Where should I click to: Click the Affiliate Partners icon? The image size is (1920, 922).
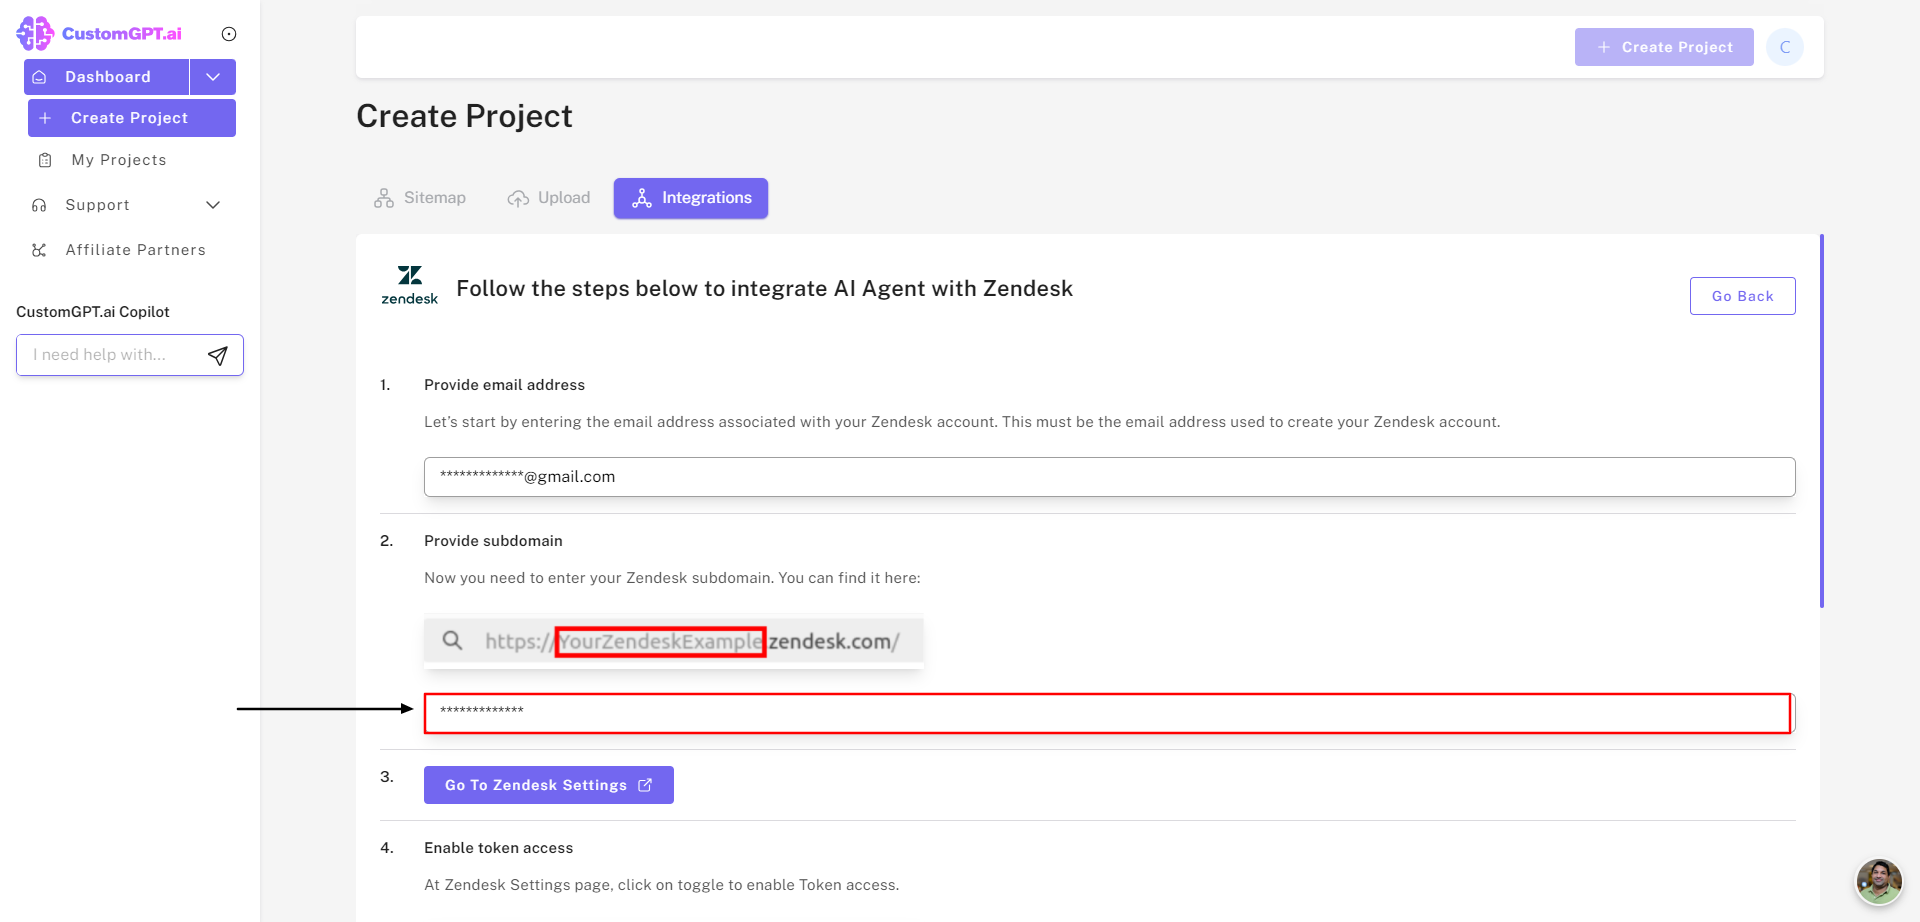(39, 250)
